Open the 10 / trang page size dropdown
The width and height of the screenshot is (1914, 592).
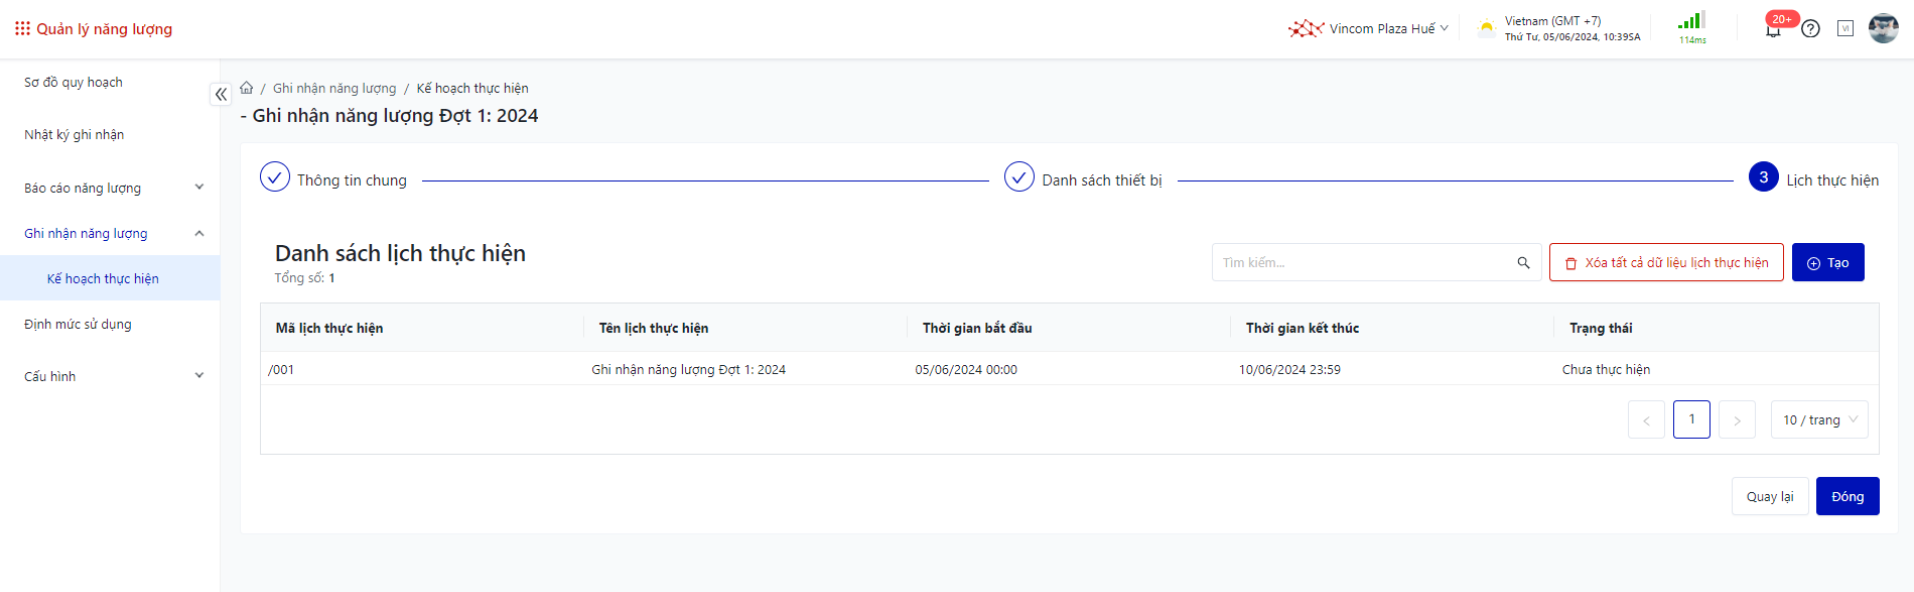[1819, 420]
